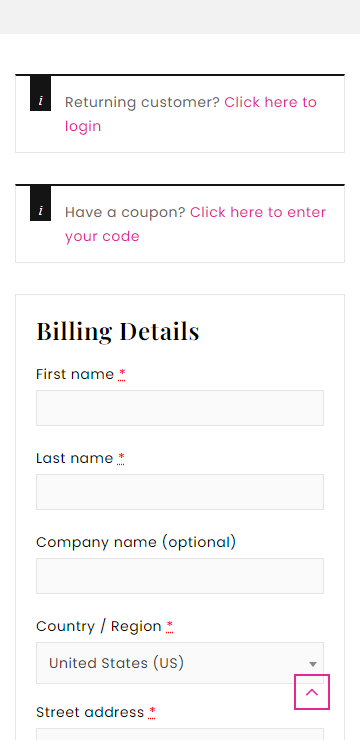Image resolution: width=360 pixels, height=740 pixels.
Task: Click the required asterisk next to First name
Action: 122,374
